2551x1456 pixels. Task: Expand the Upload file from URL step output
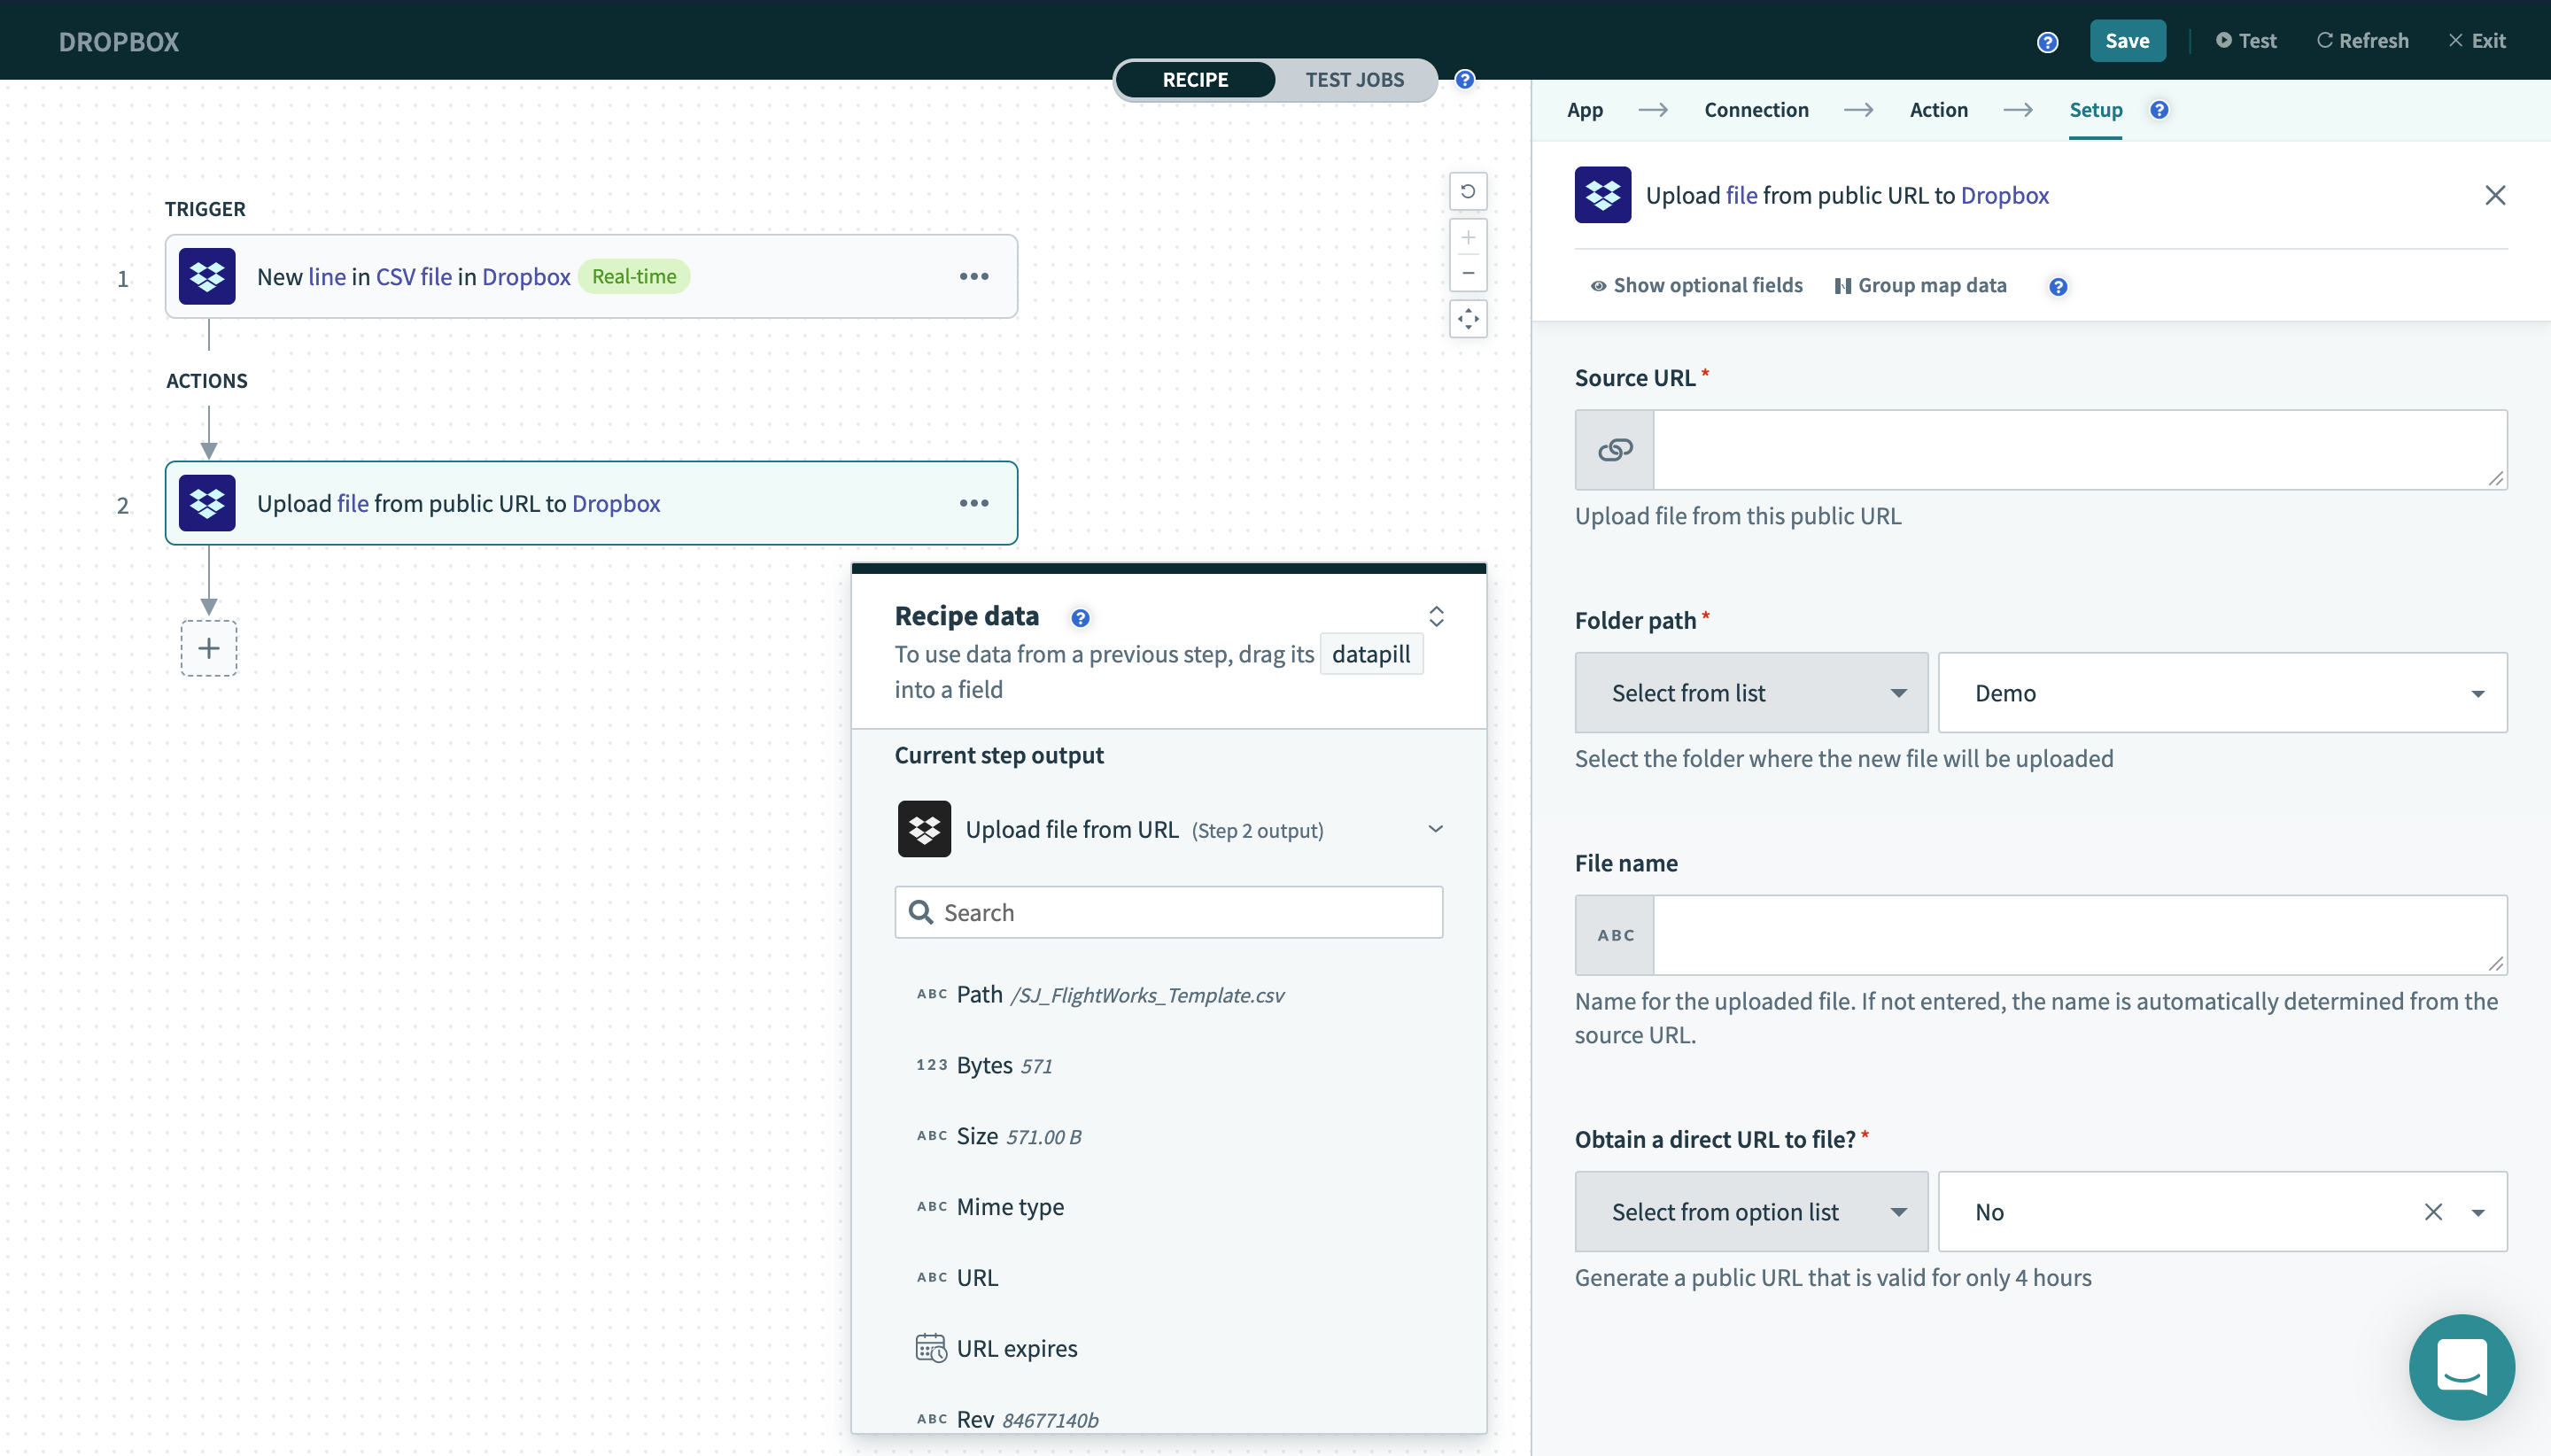[1435, 827]
